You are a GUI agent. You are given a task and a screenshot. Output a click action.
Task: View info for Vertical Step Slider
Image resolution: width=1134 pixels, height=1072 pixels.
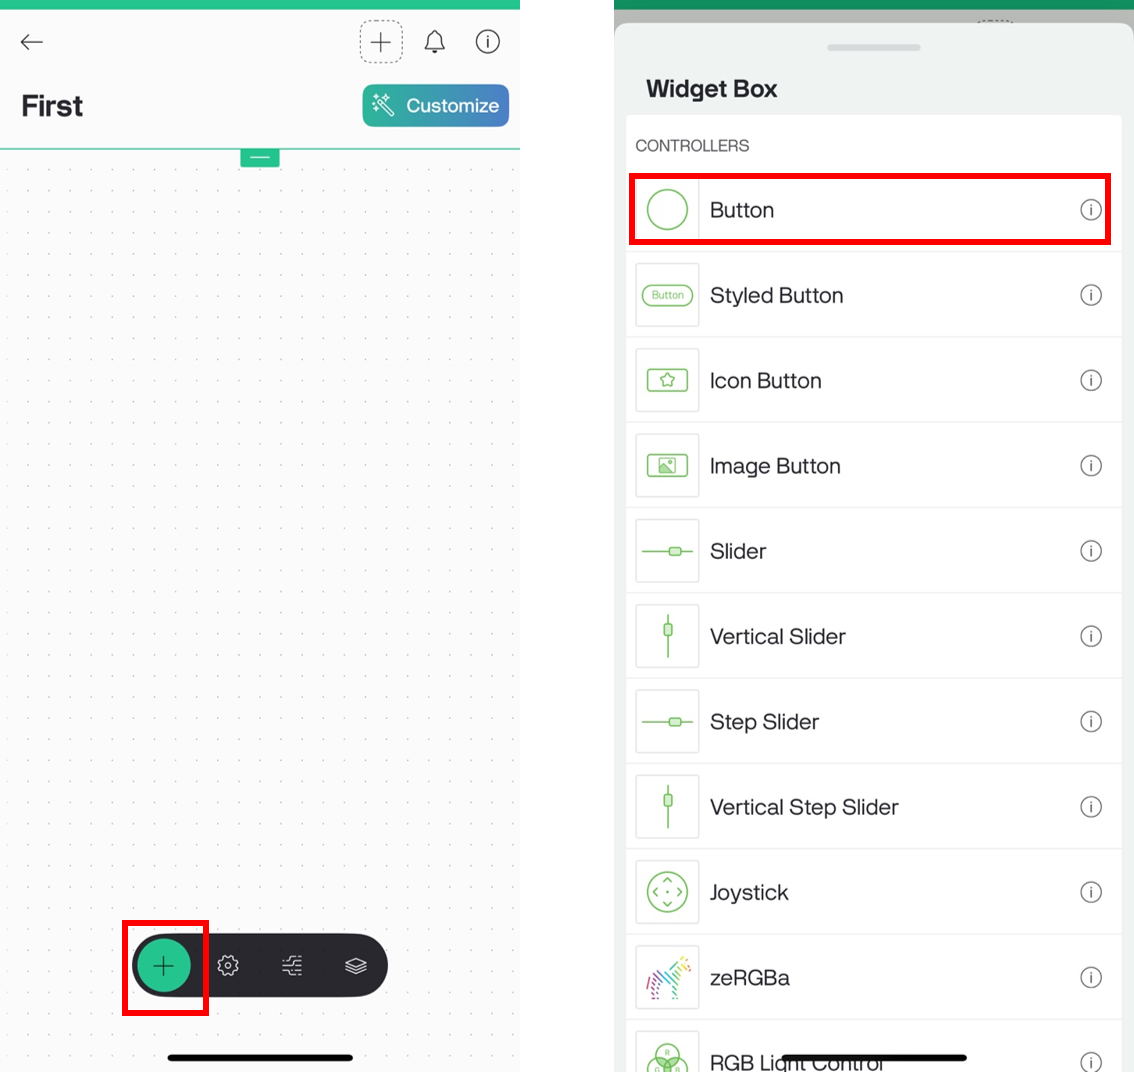pos(1091,807)
